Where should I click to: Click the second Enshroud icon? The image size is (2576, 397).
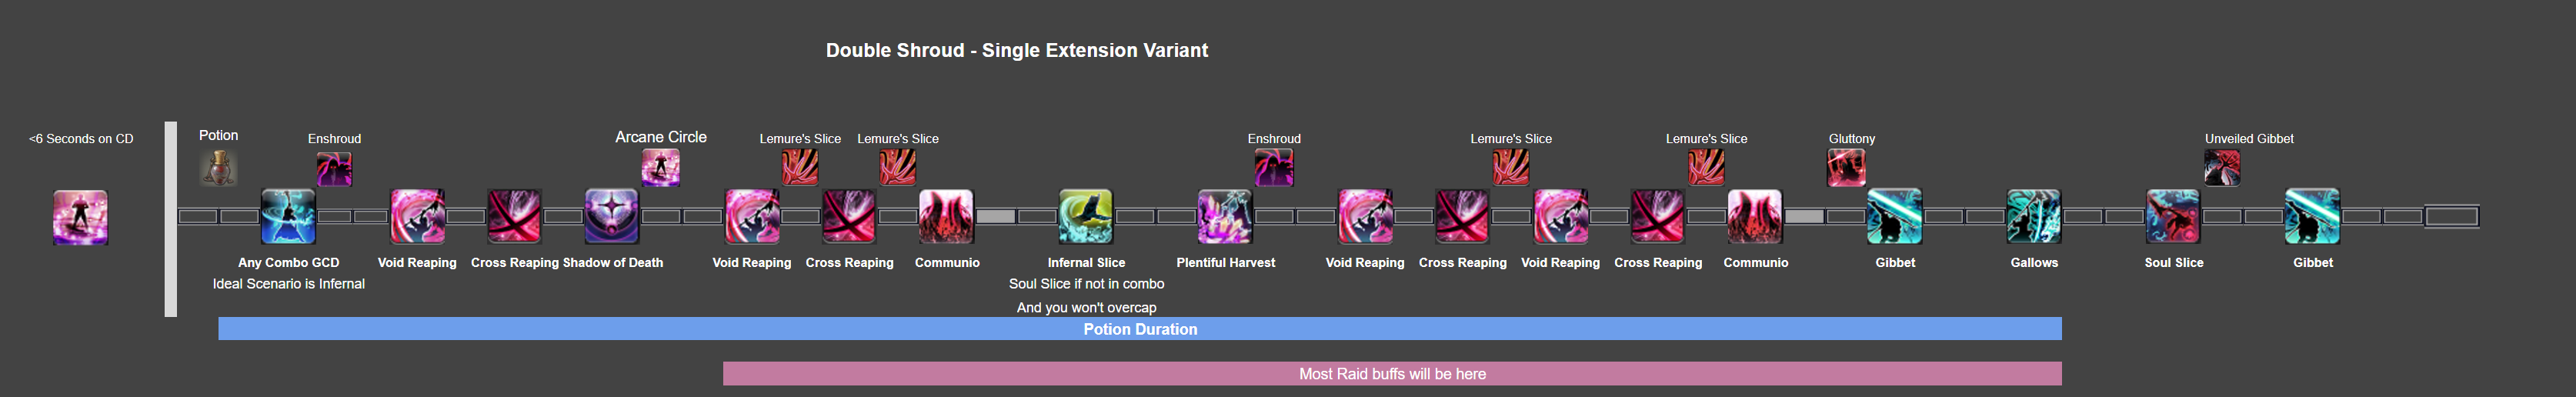[x=1274, y=168]
